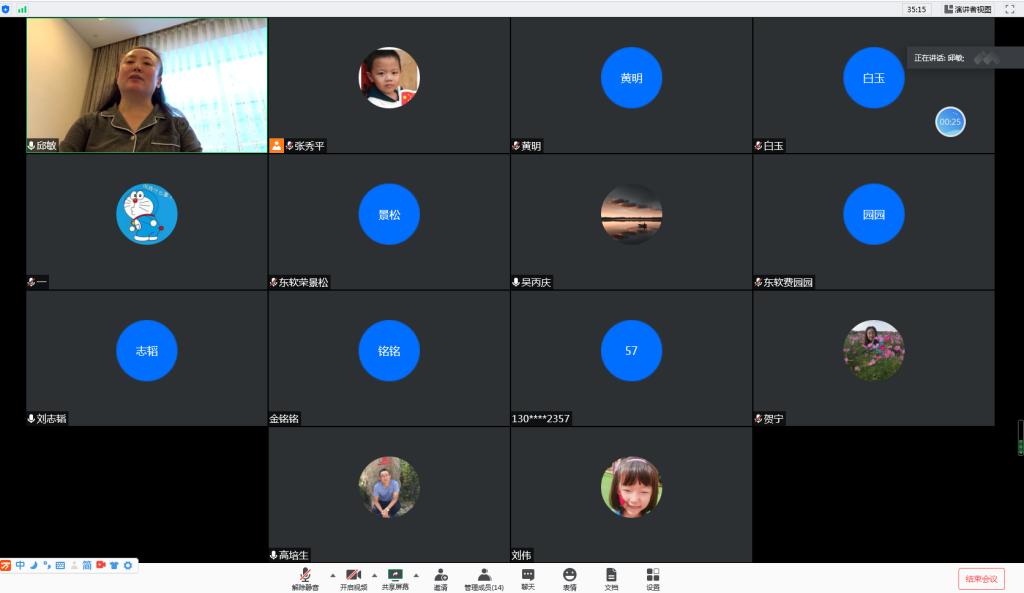
Task: Open the 邀请 (Invite) icon
Action: click(x=440, y=576)
